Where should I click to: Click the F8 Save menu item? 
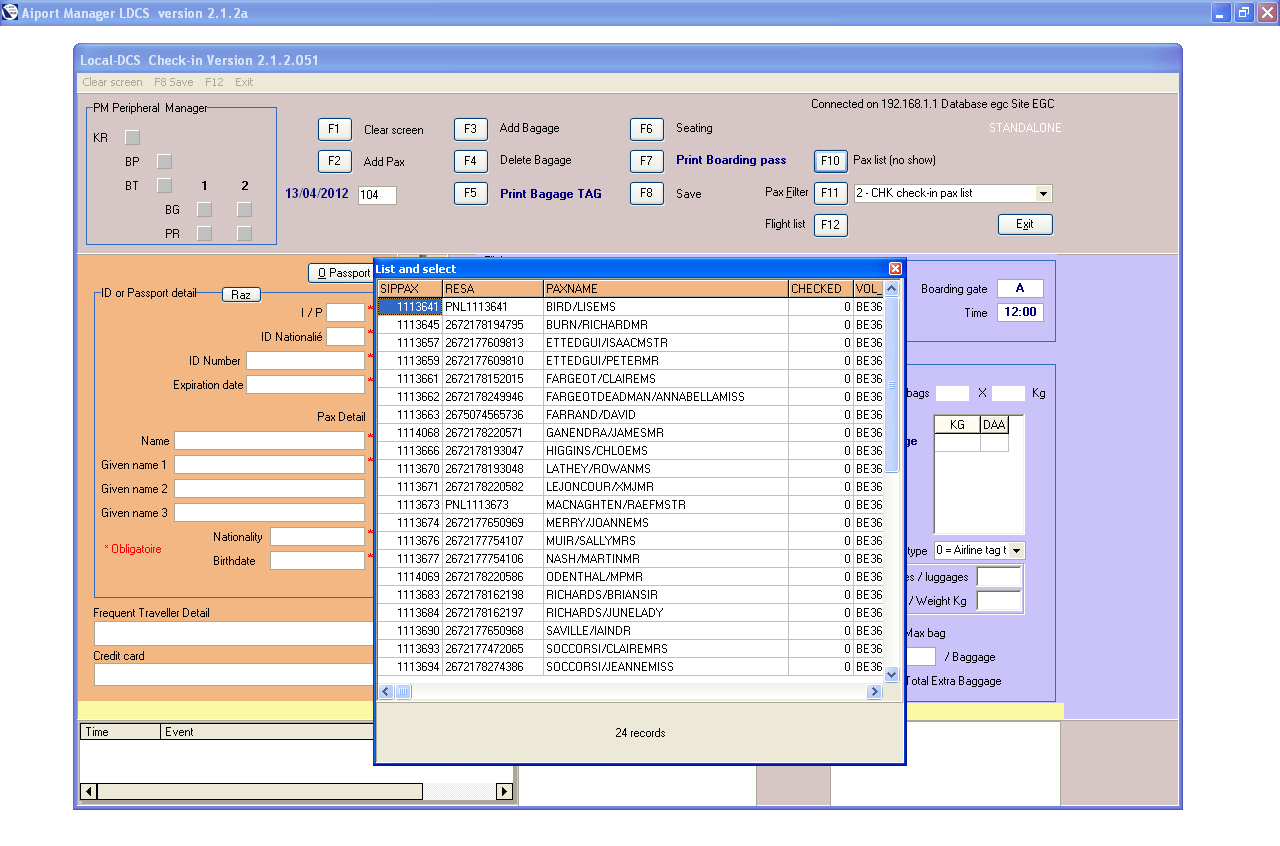pyautogui.click(x=174, y=82)
